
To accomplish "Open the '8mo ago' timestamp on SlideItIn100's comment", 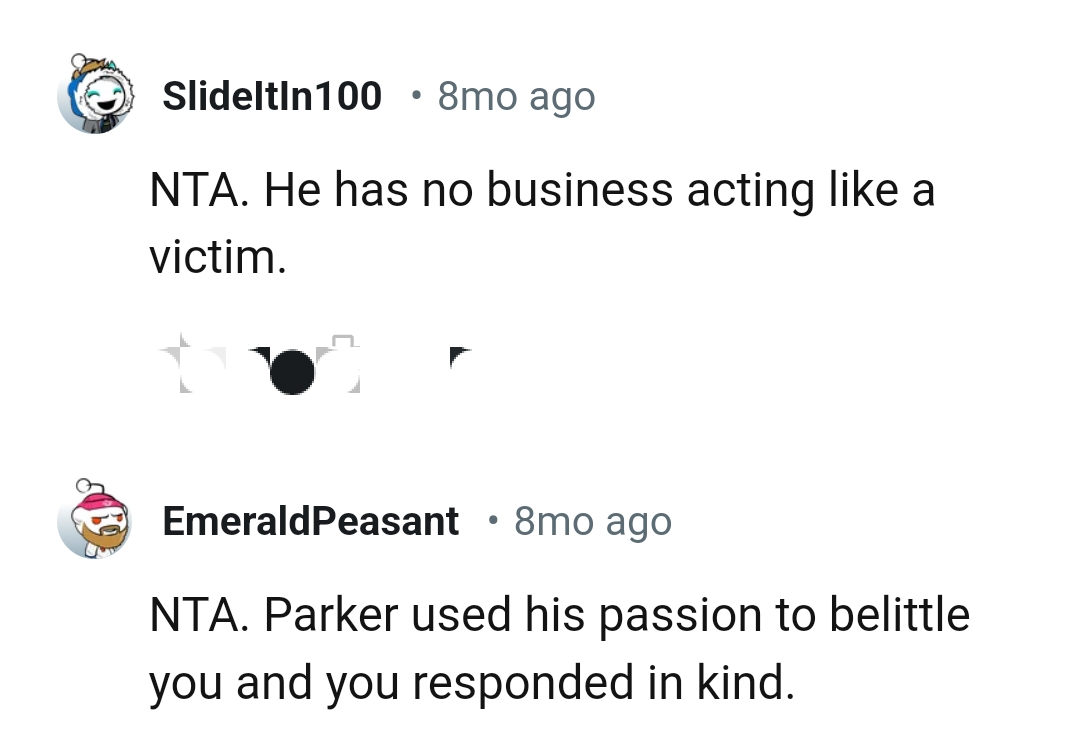I will point(514,95).
